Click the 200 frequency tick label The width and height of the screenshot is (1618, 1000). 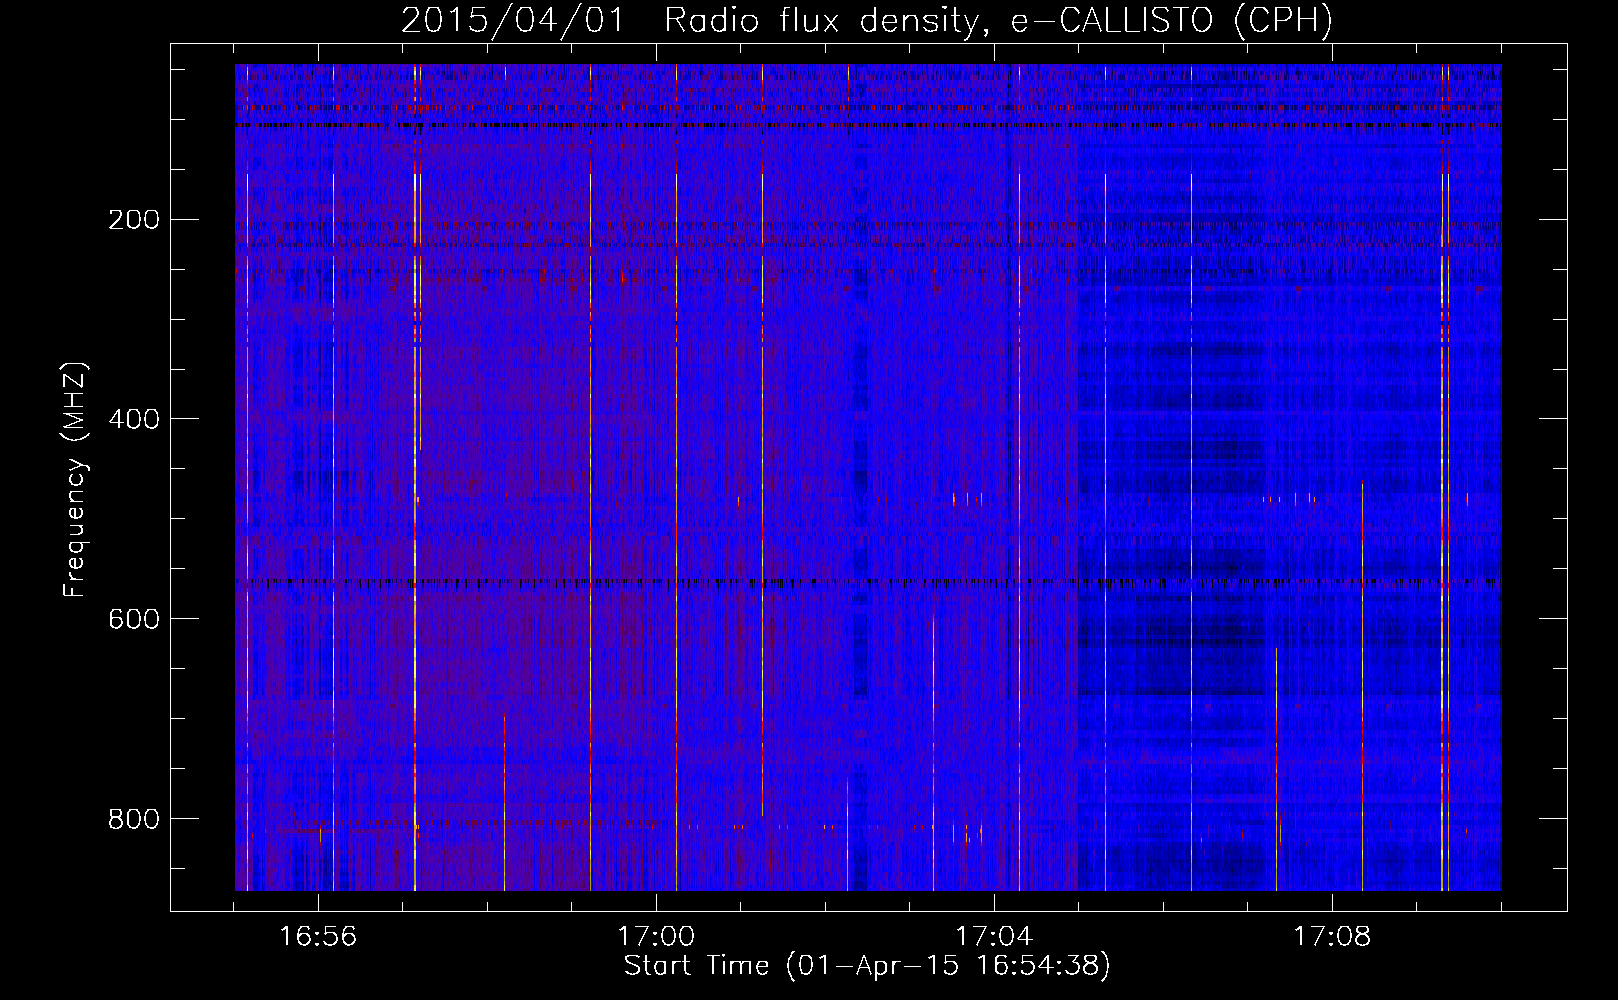point(133,220)
